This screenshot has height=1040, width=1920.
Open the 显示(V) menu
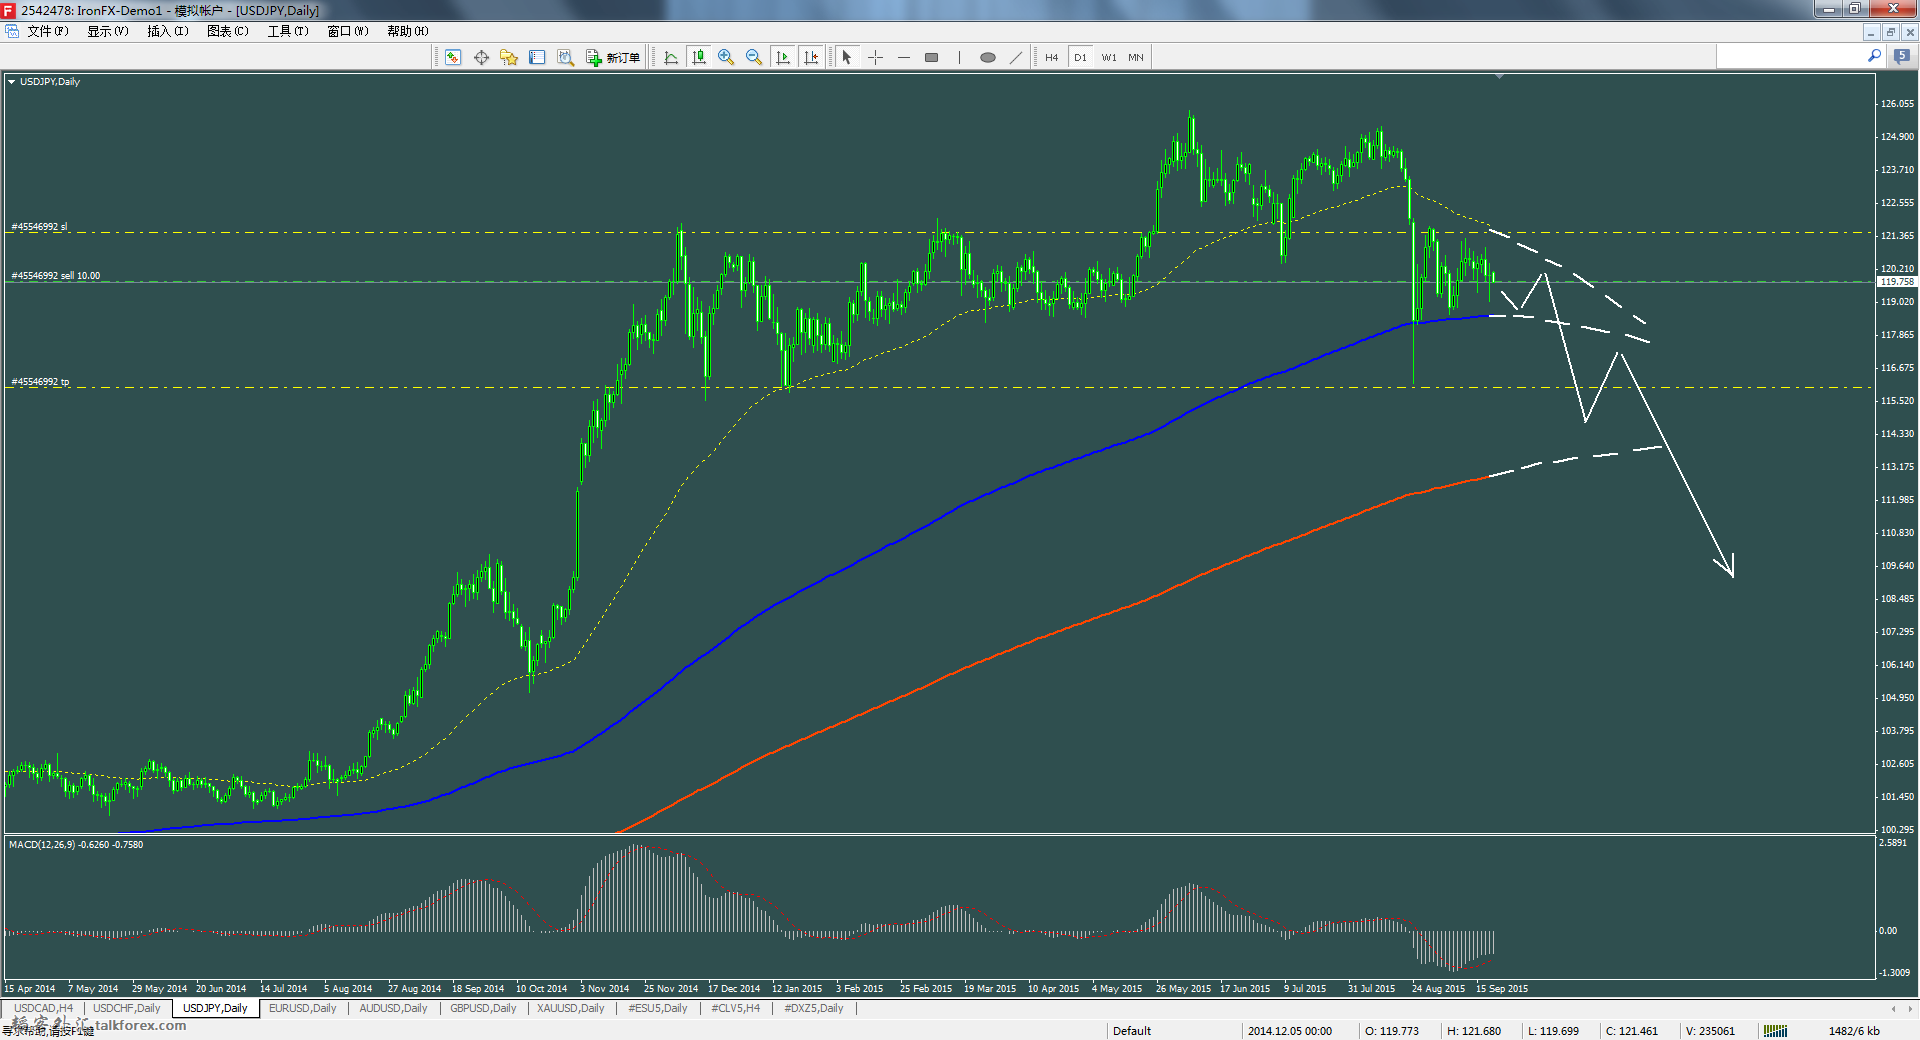108,31
